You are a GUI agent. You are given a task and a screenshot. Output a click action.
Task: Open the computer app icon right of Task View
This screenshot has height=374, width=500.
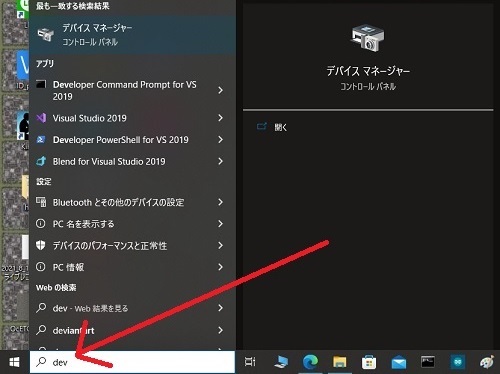point(281,362)
